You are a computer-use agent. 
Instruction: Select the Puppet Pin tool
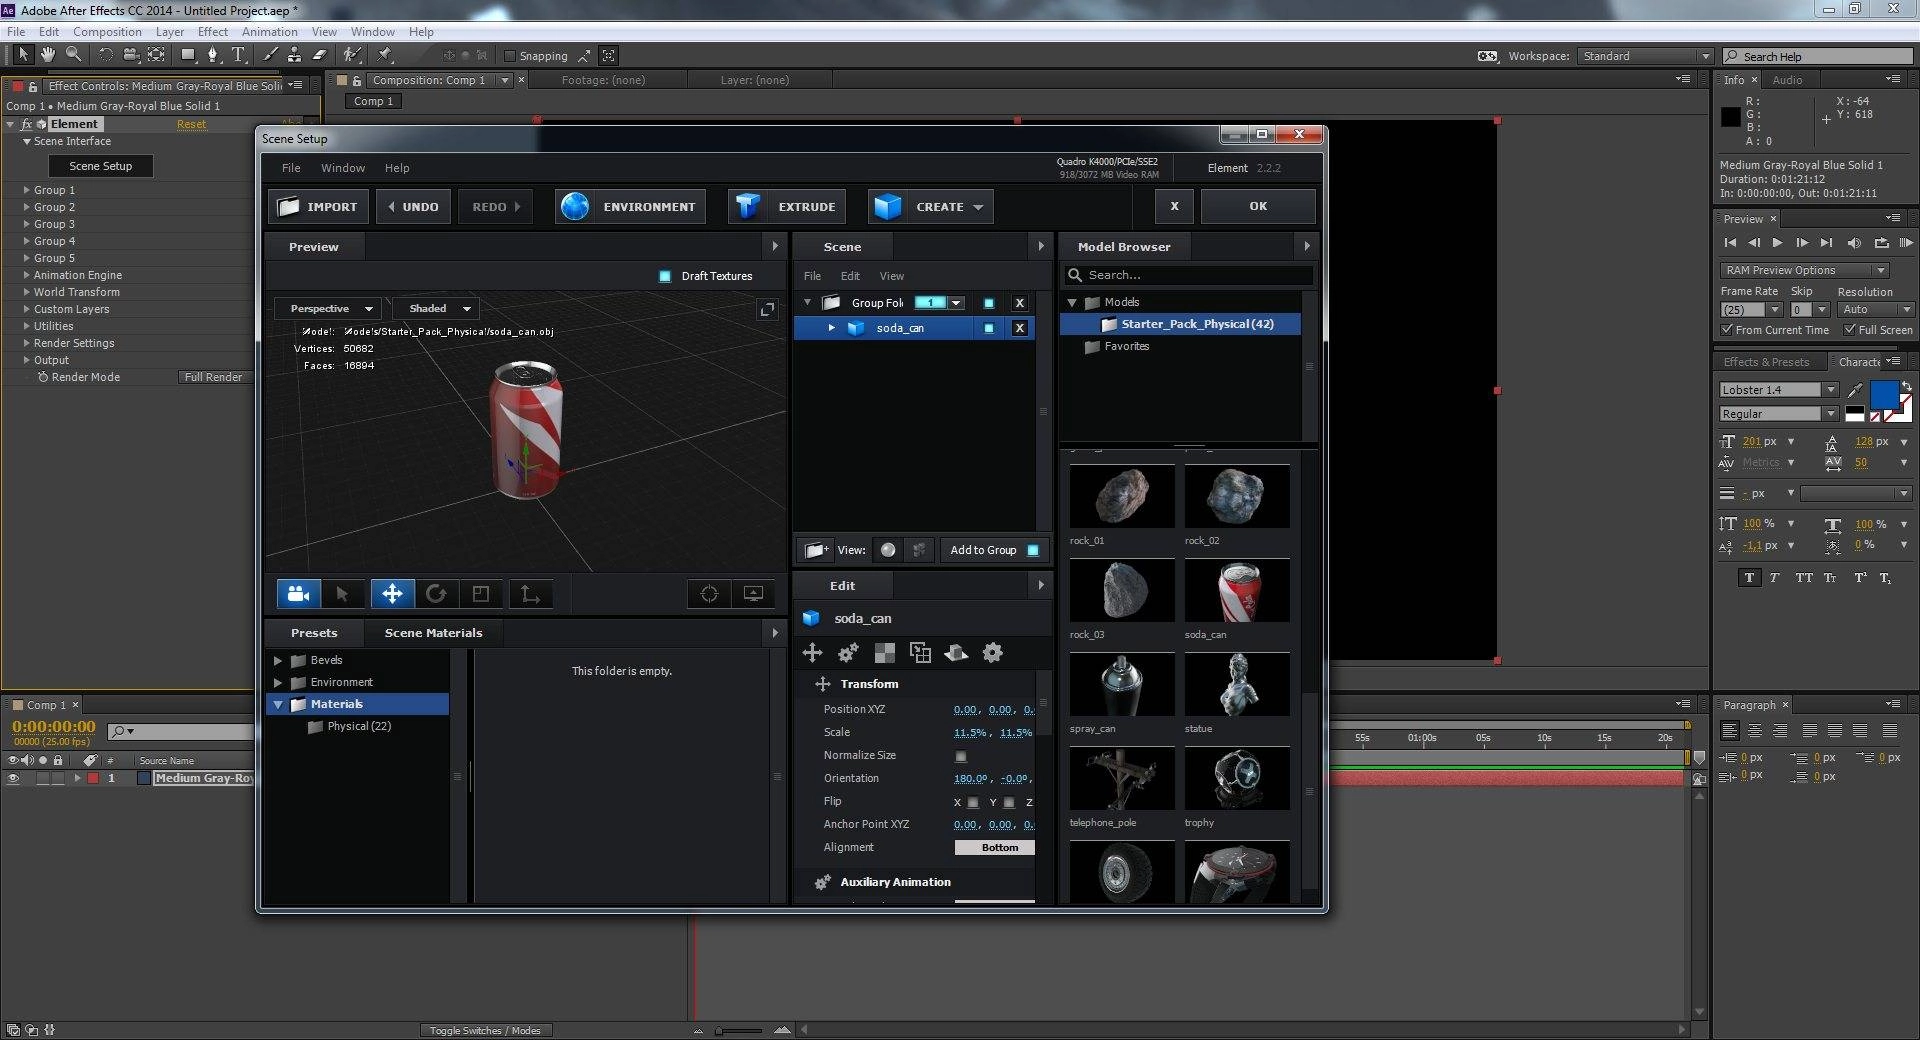[x=385, y=55]
